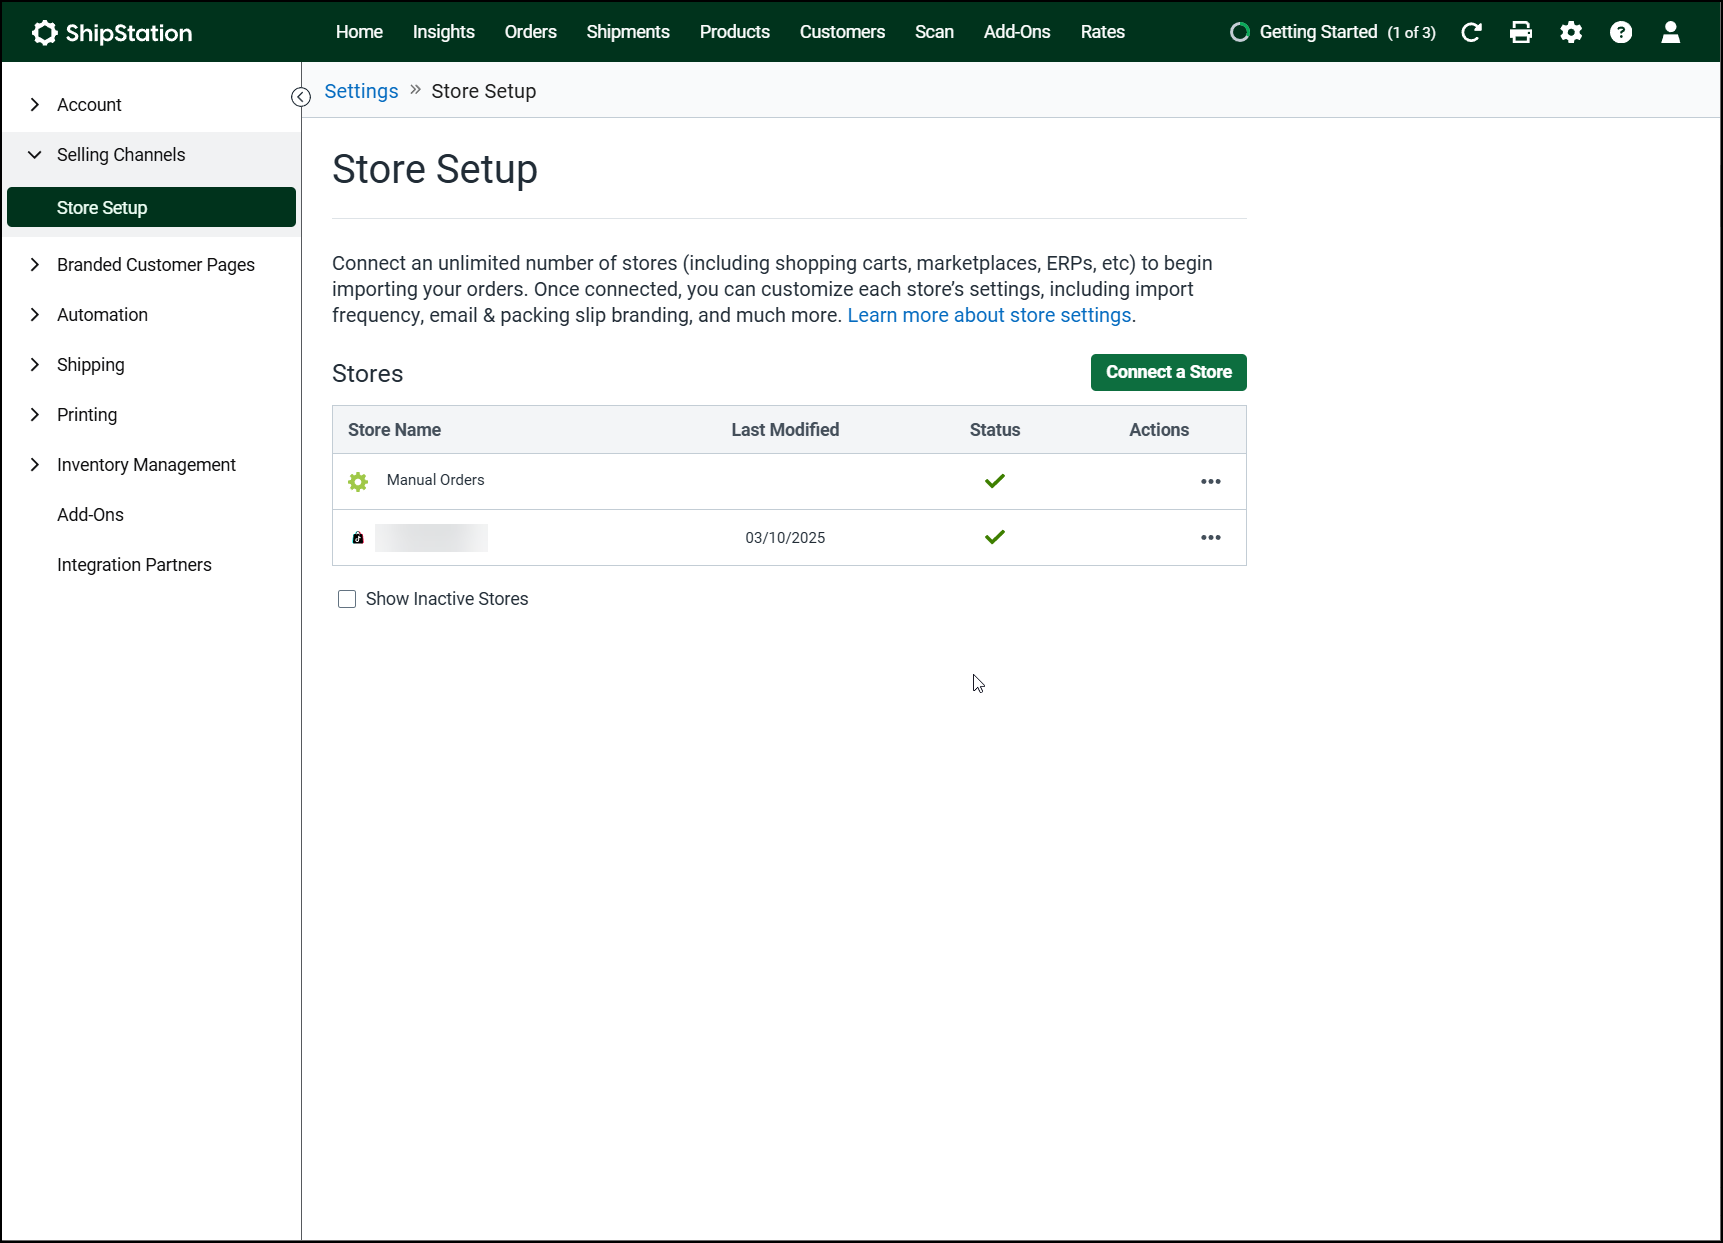Open the actions ellipsis for Manual Orders
Image resolution: width=1723 pixels, height=1243 pixels.
coord(1211,481)
